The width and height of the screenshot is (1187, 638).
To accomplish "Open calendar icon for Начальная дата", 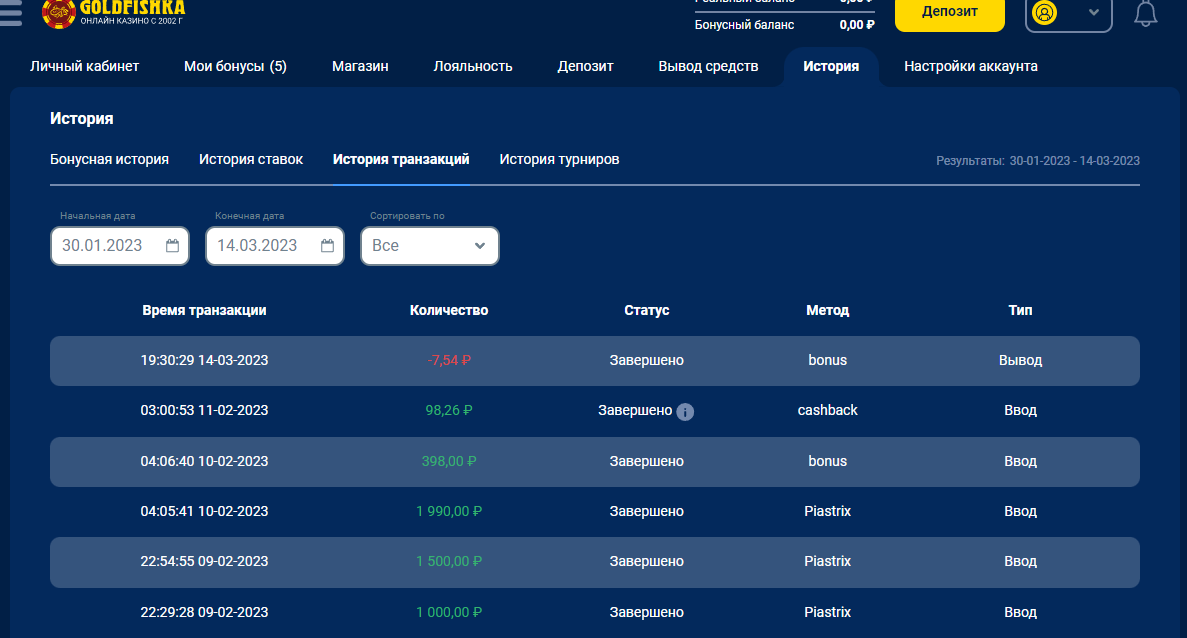I will (173, 246).
